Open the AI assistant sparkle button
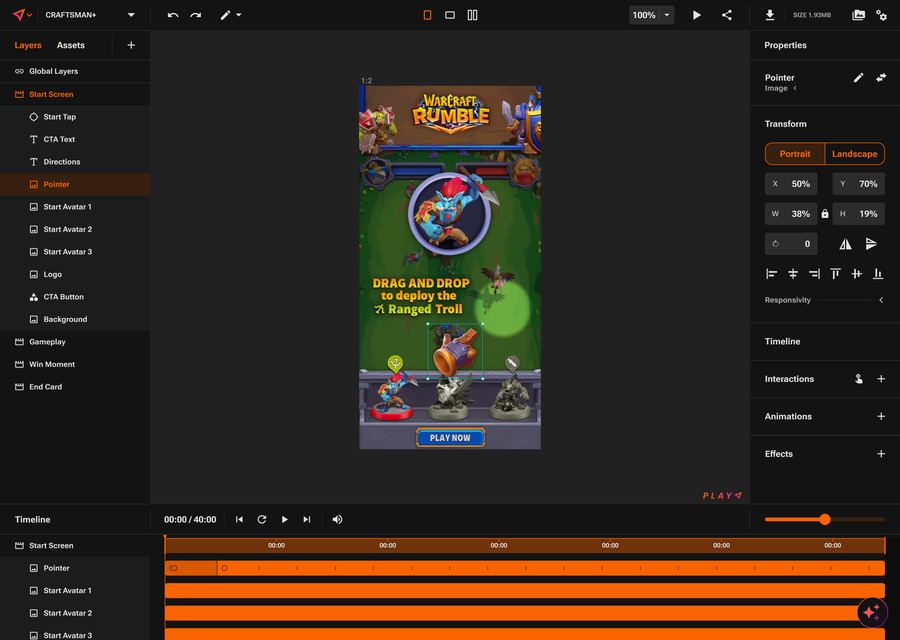 (872, 612)
